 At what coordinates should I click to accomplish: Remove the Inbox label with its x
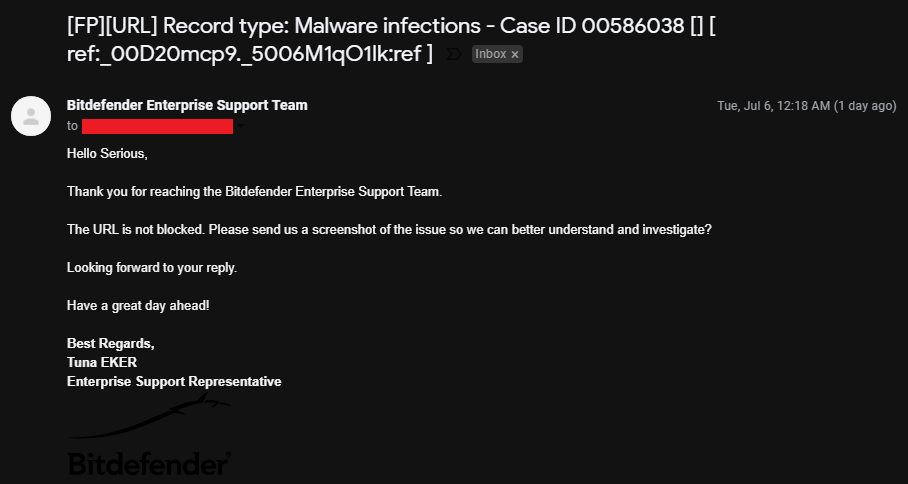pyautogui.click(x=515, y=55)
